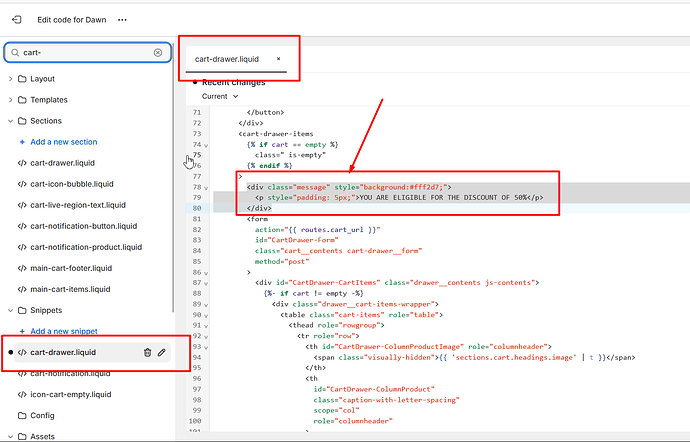
Task: Focus the file search input box
Action: (85, 52)
